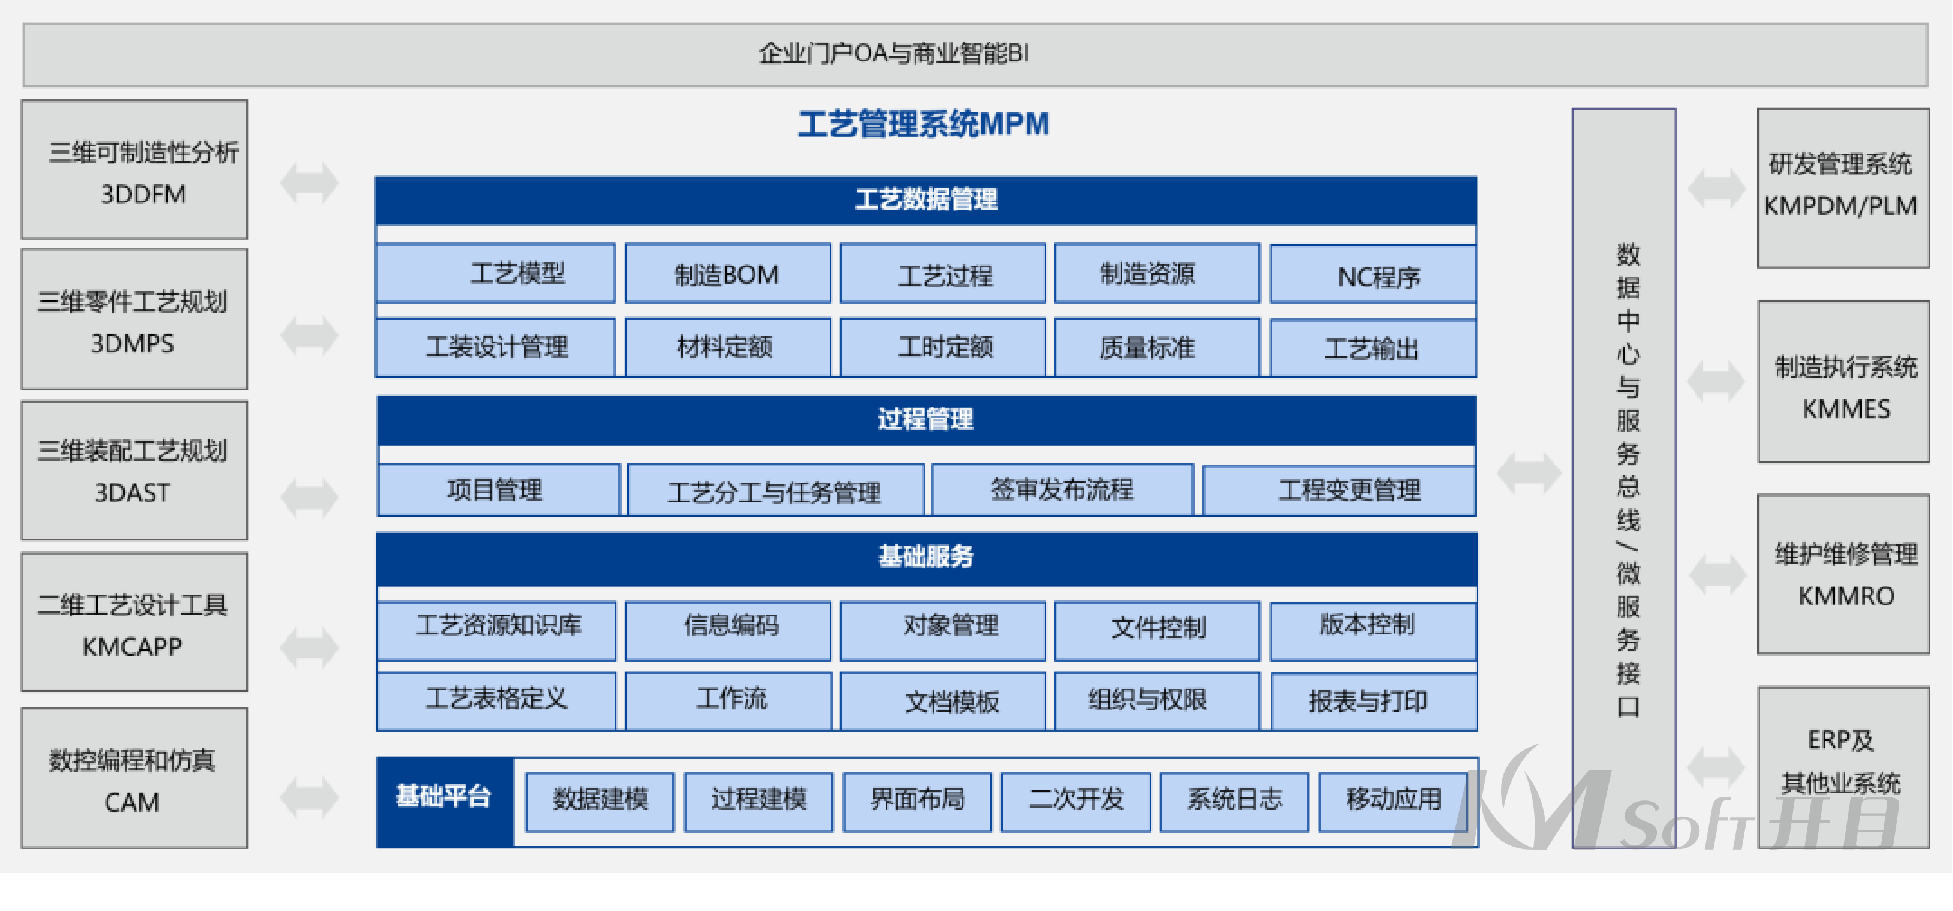Image resolution: width=1953 pixels, height=911 pixels.
Task: Select the 基础服务 header bar
Action: coord(925,558)
